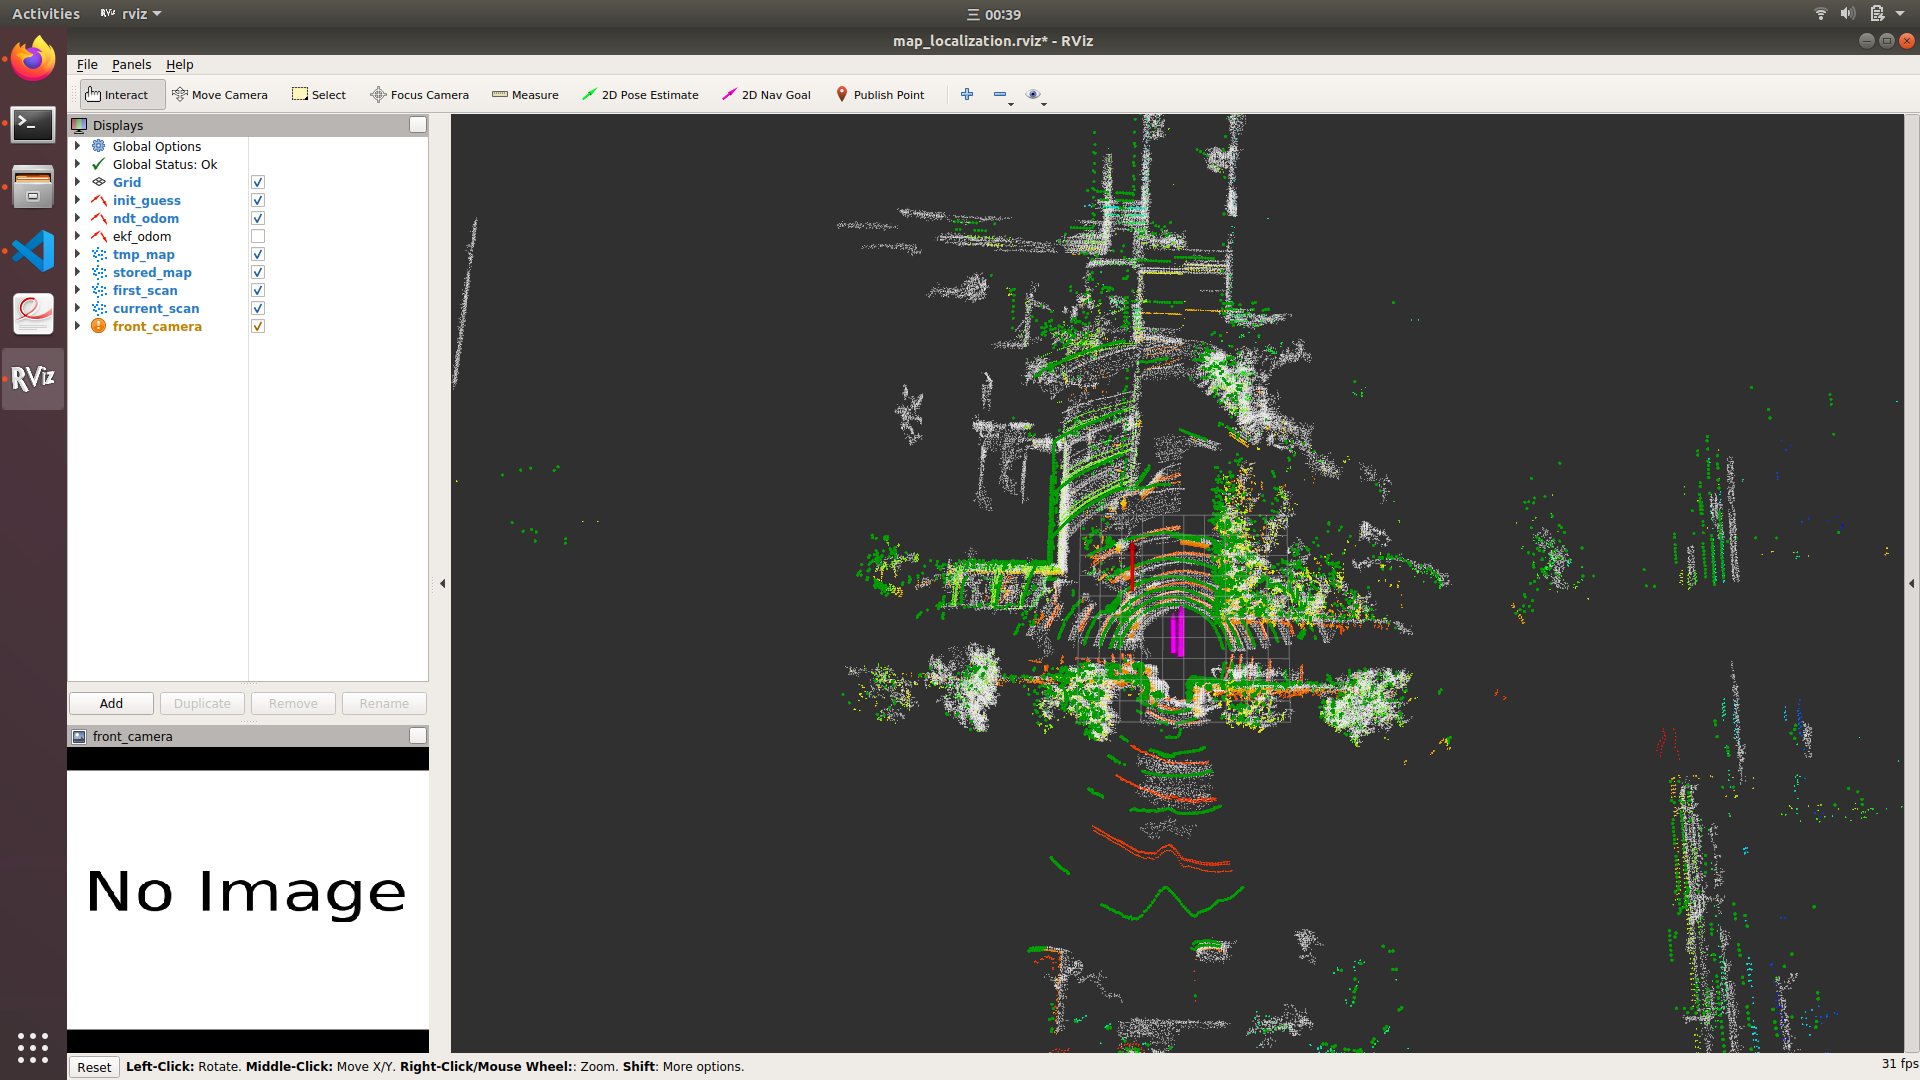Expand the front_camera display properties
This screenshot has width=1920, height=1080.
79,325
